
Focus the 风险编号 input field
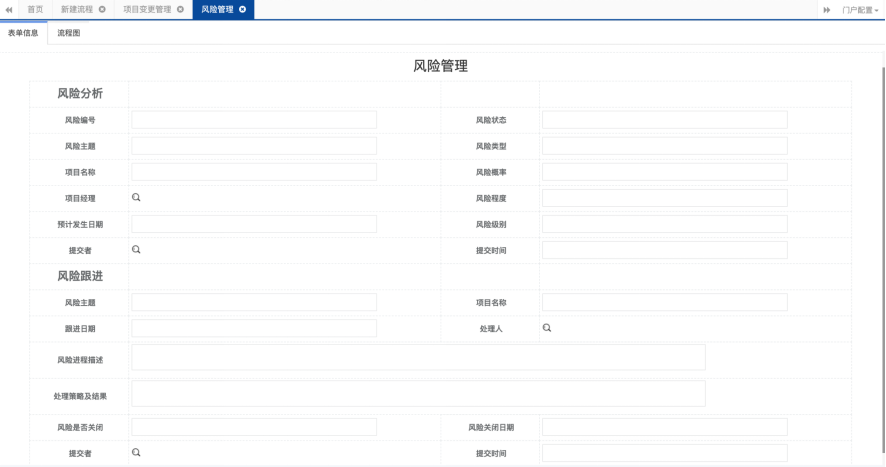[254, 120]
